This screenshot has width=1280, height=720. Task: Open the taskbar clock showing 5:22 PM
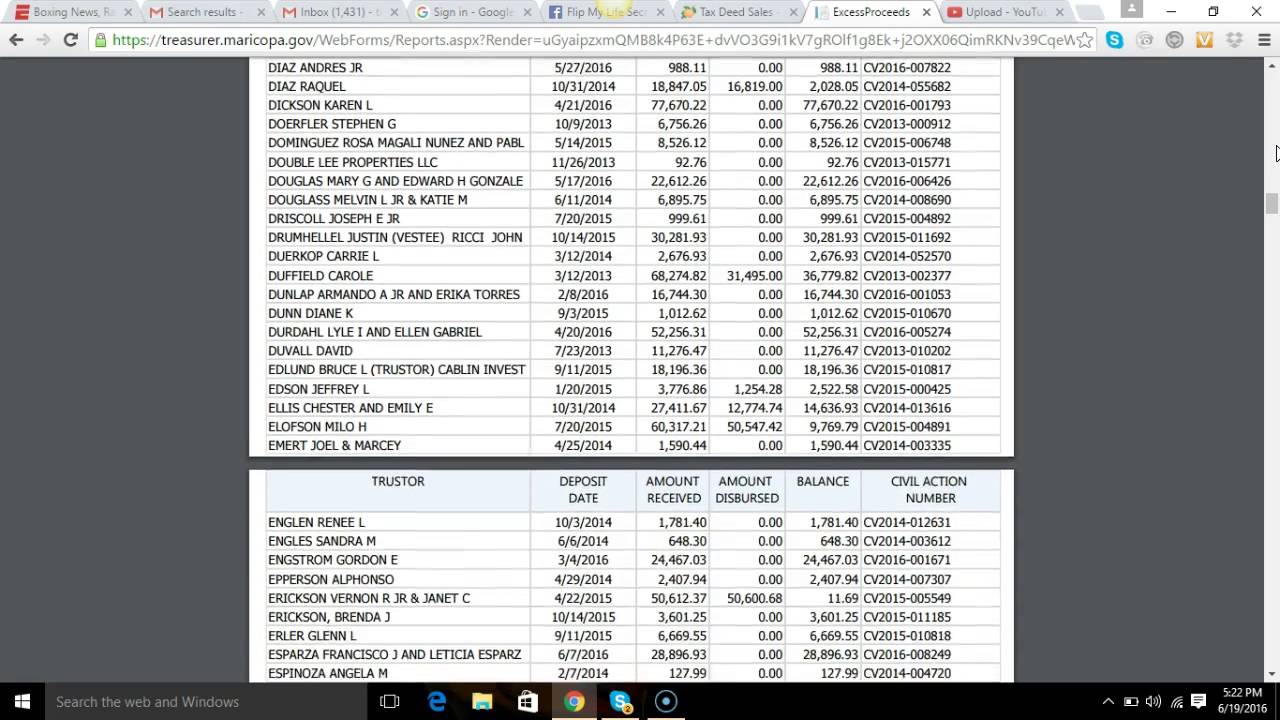[1242, 701]
